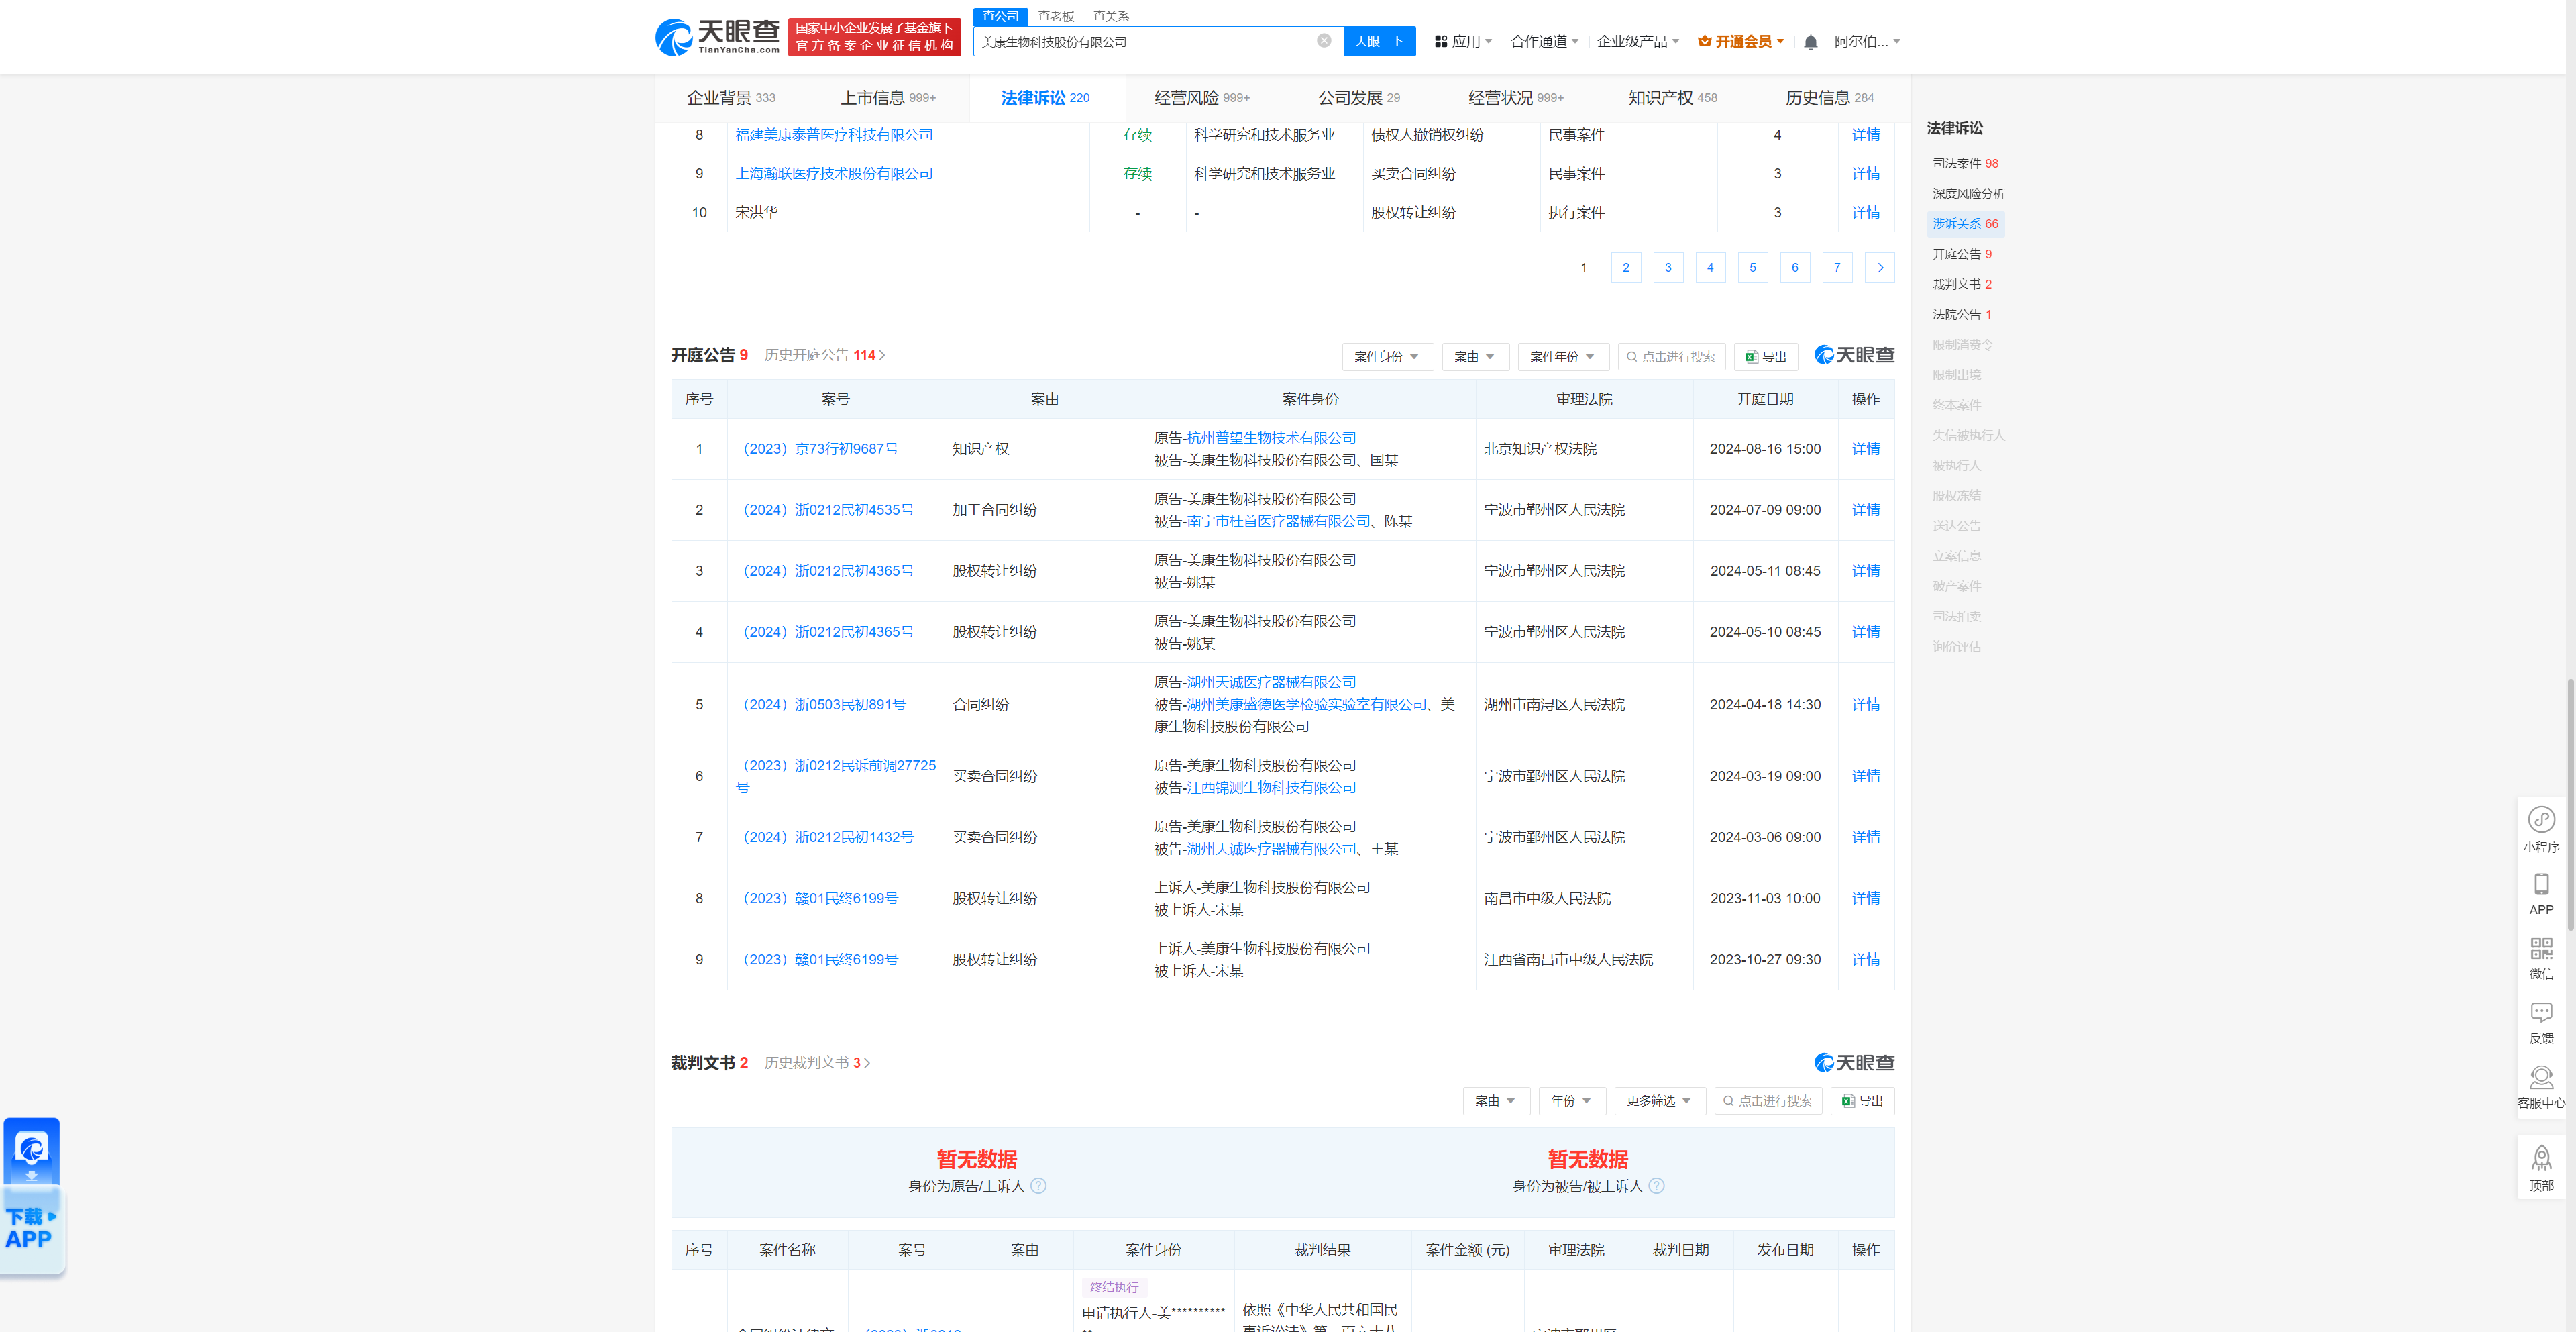Jump to 涉诉关系 66 in sidebar
2576x1332 pixels.
pos(1964,224)
